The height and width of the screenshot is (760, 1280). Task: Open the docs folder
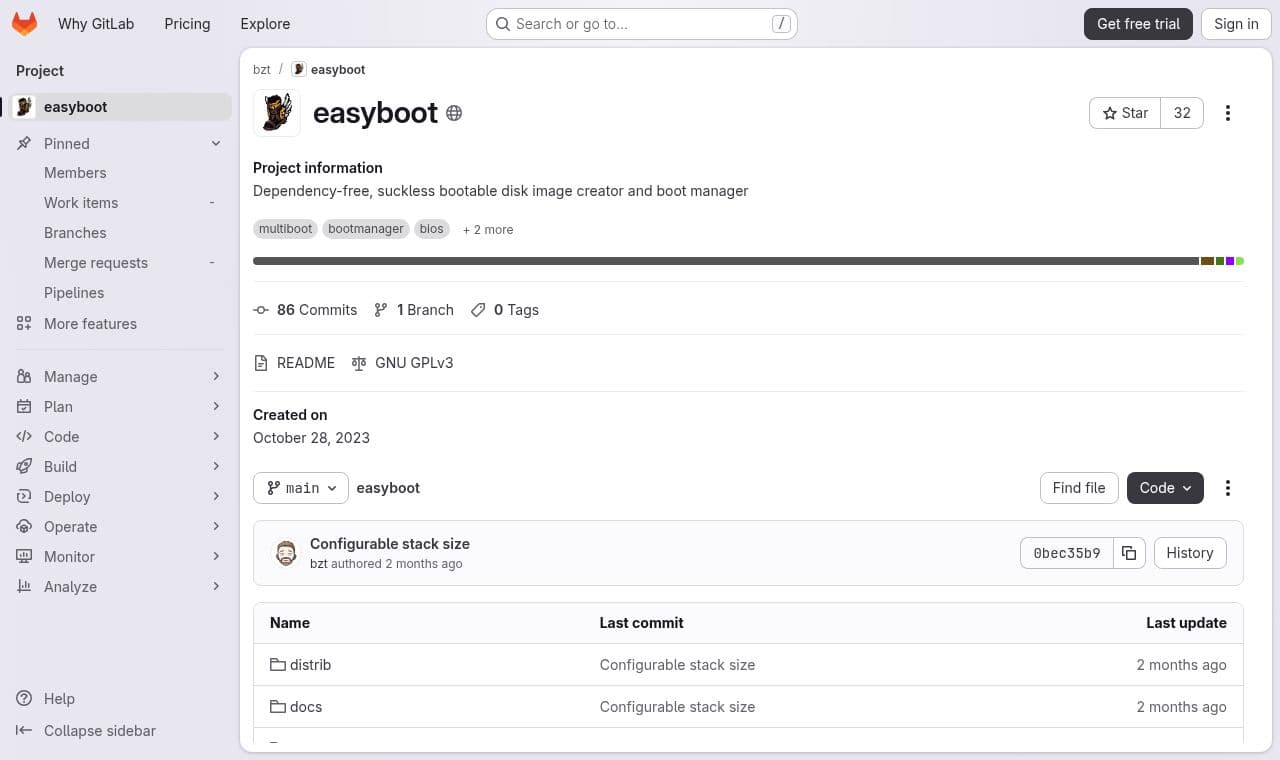(306, 707)
